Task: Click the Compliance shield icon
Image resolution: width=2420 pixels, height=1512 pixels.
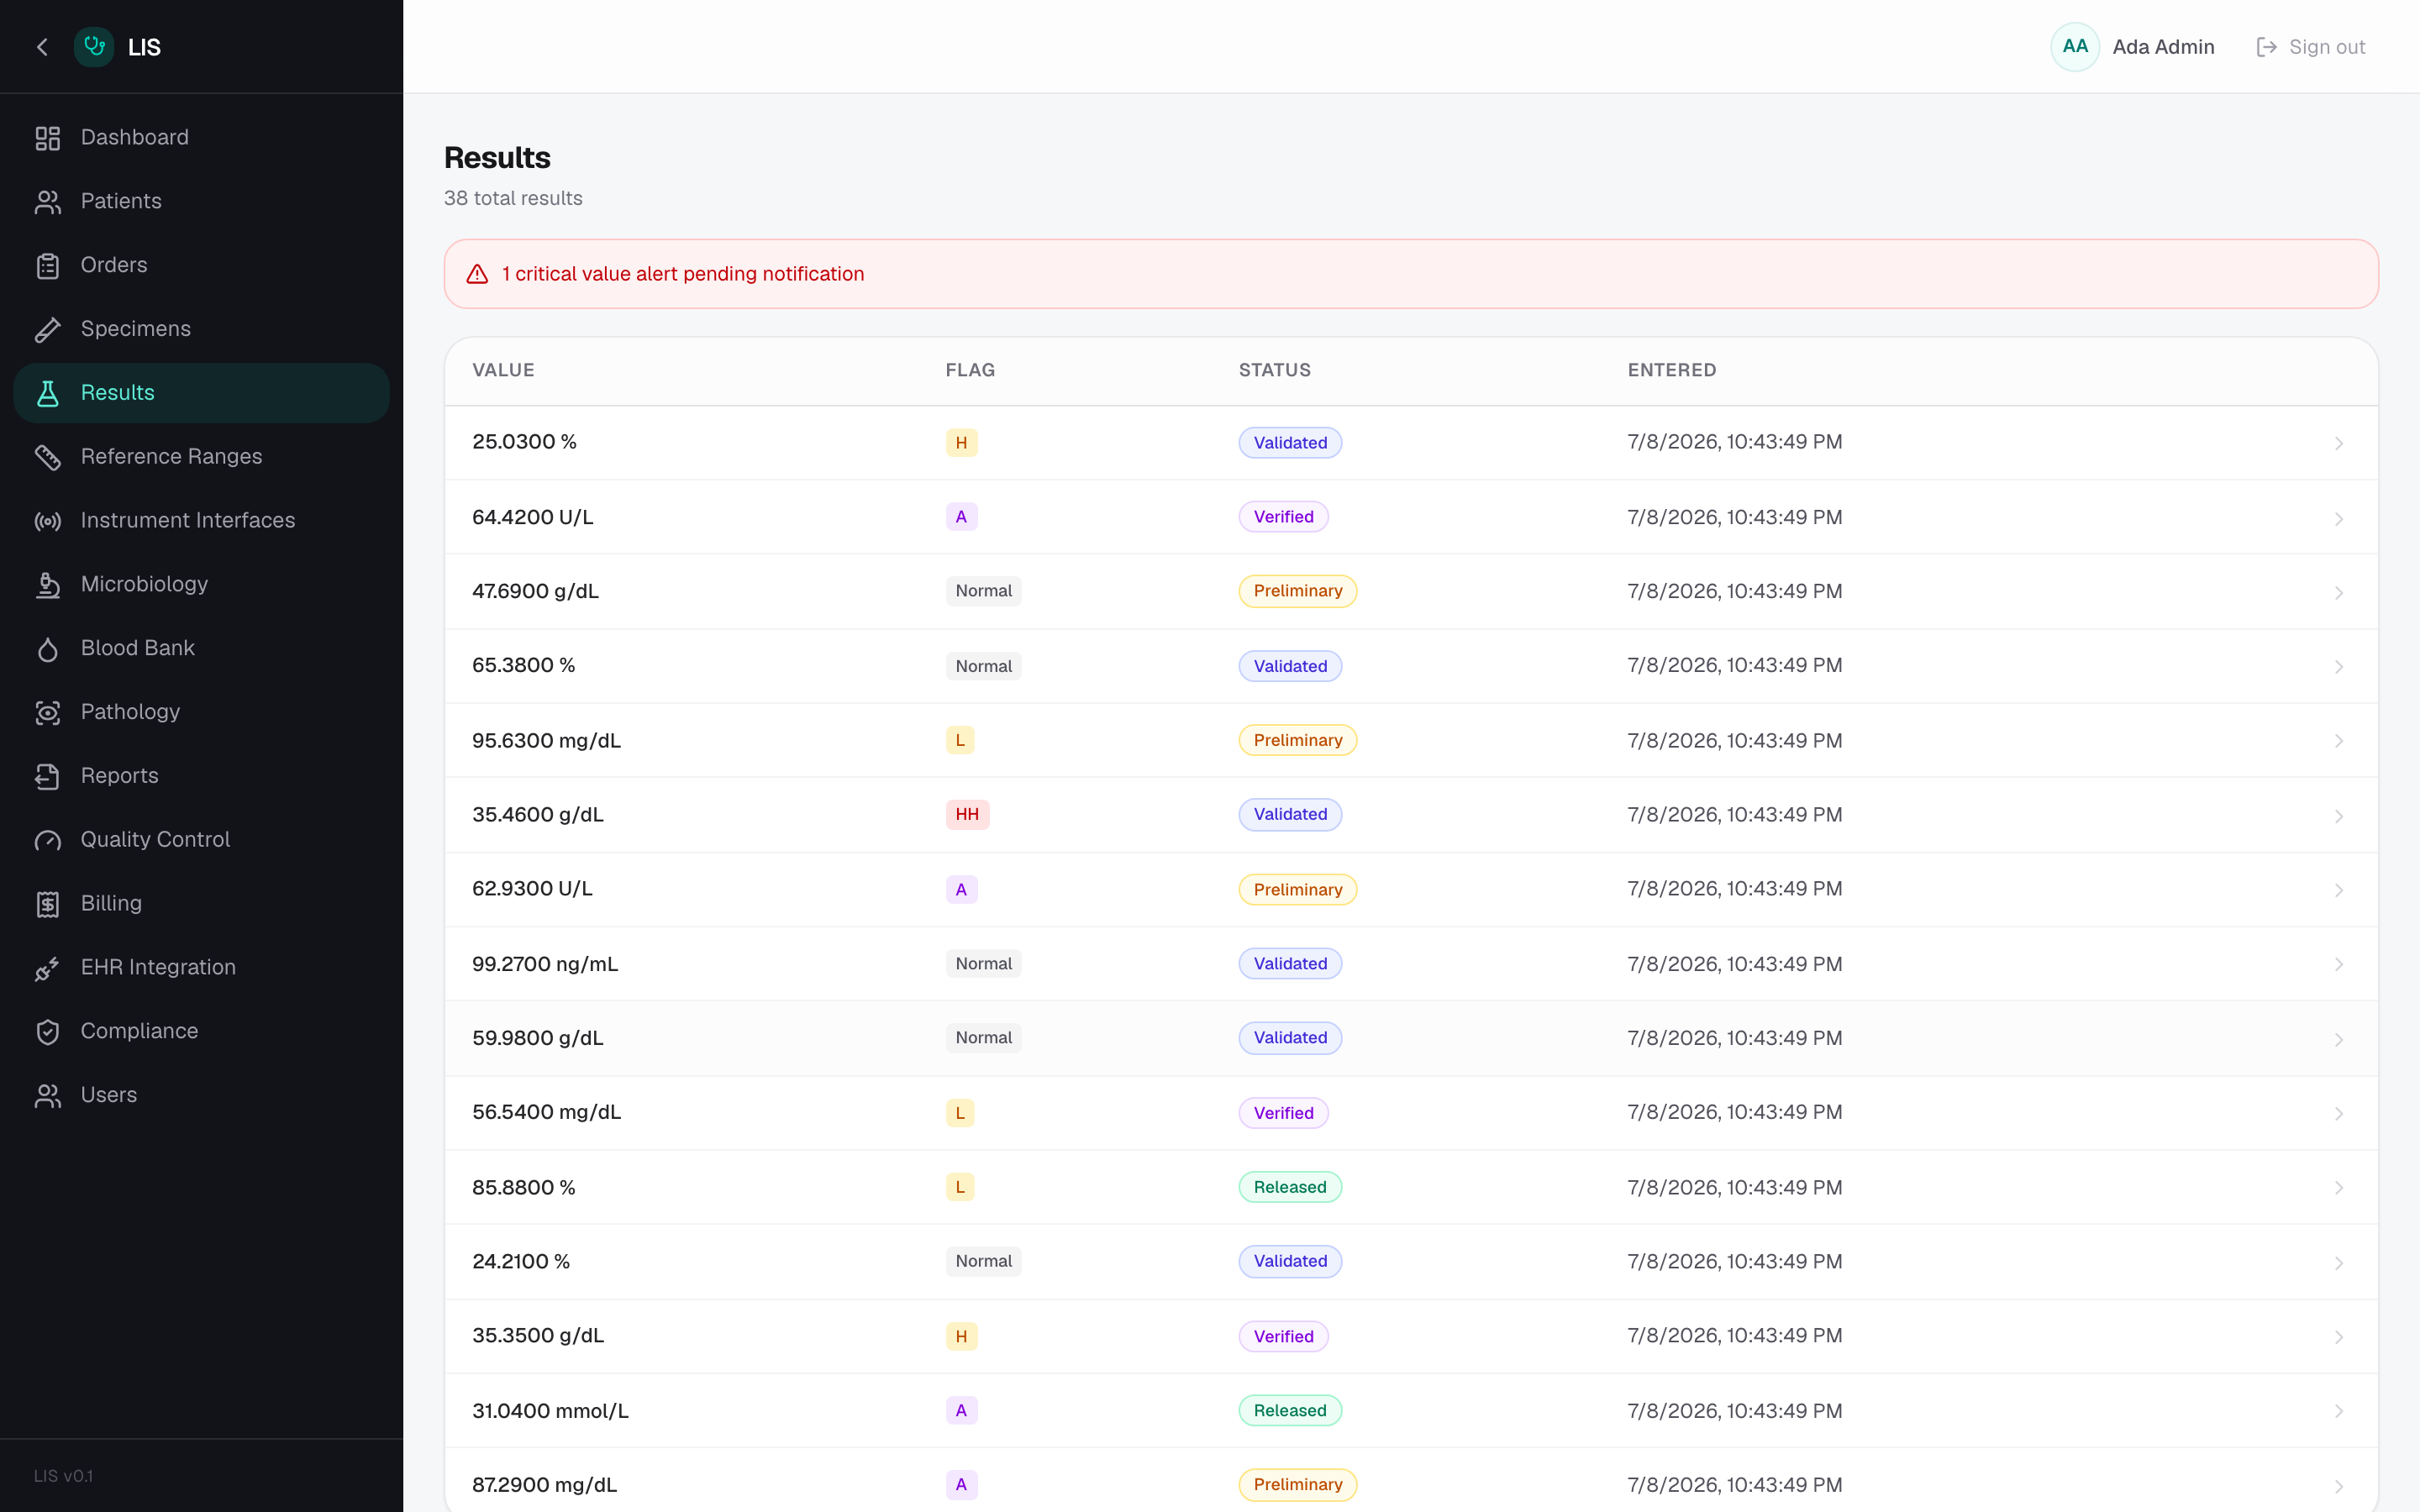Action: [48, 1032]
